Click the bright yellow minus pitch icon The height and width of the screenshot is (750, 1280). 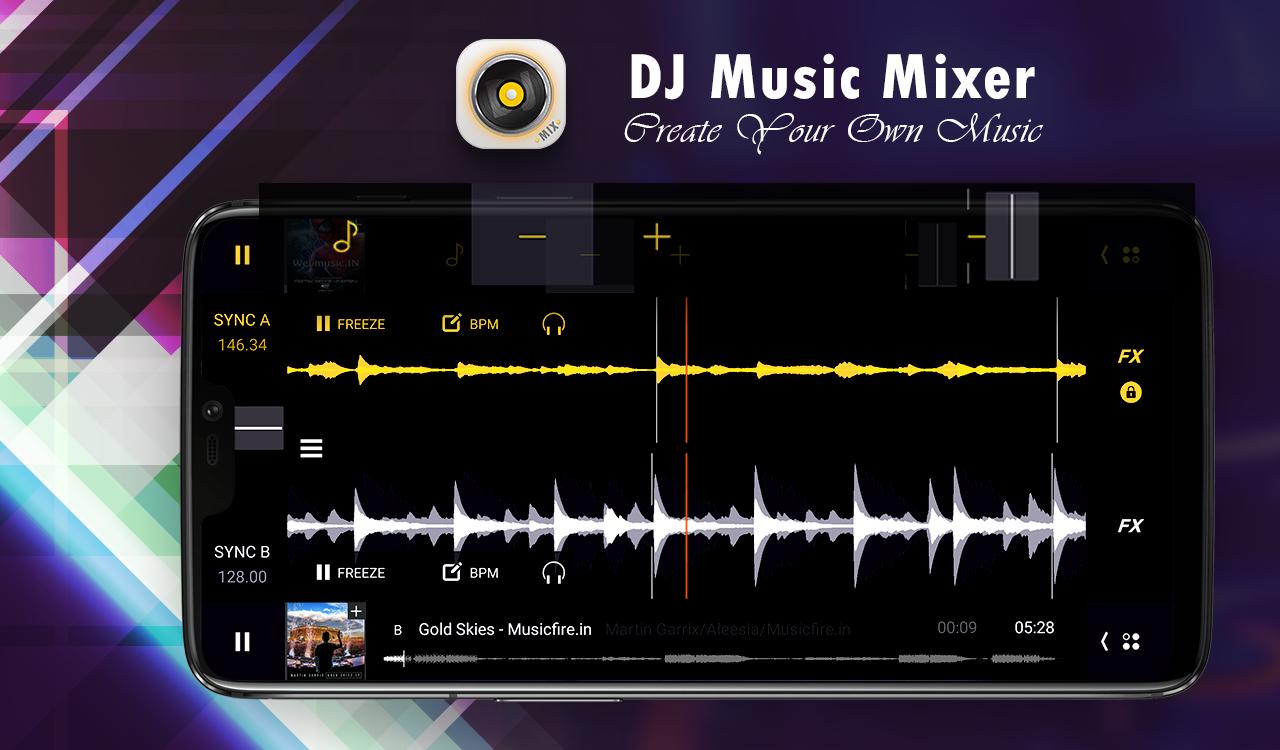point(532,237)
